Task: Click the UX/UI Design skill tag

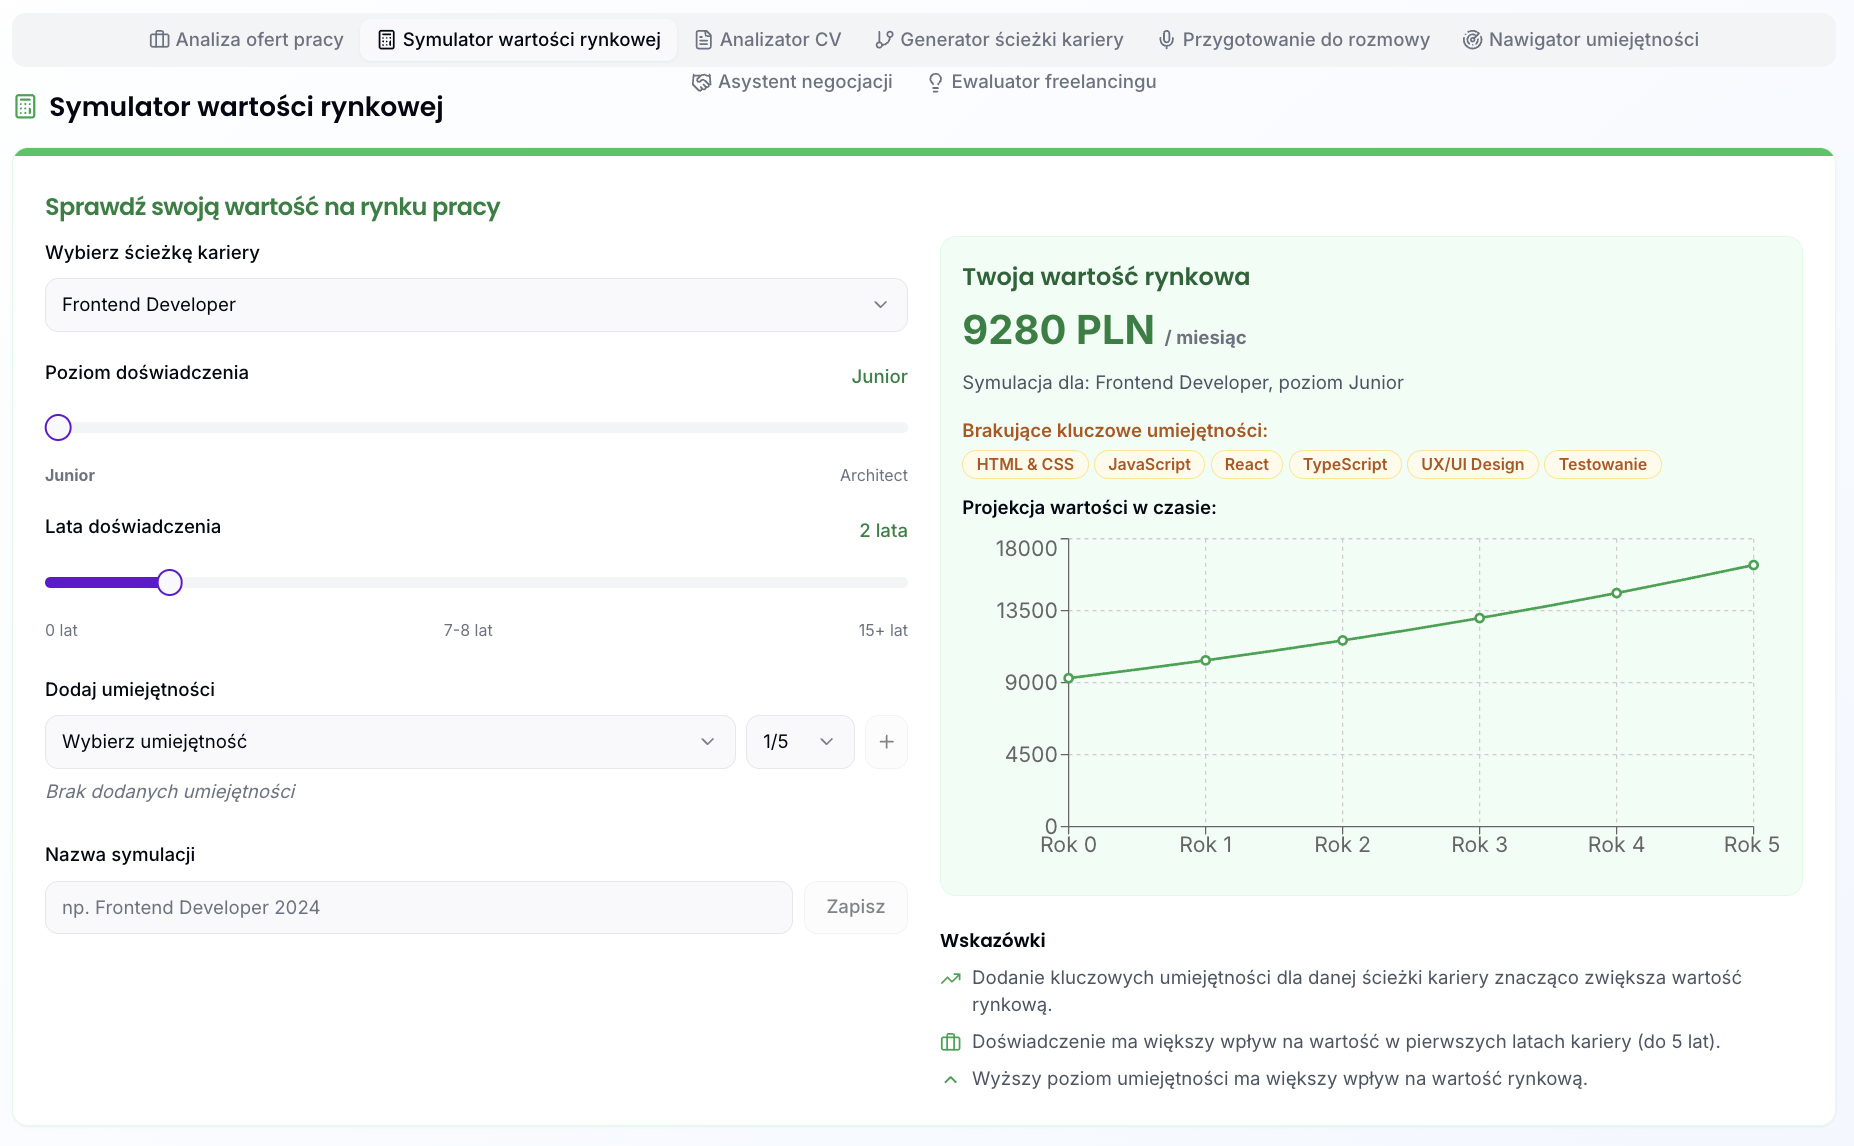Action: [1472, 464]
